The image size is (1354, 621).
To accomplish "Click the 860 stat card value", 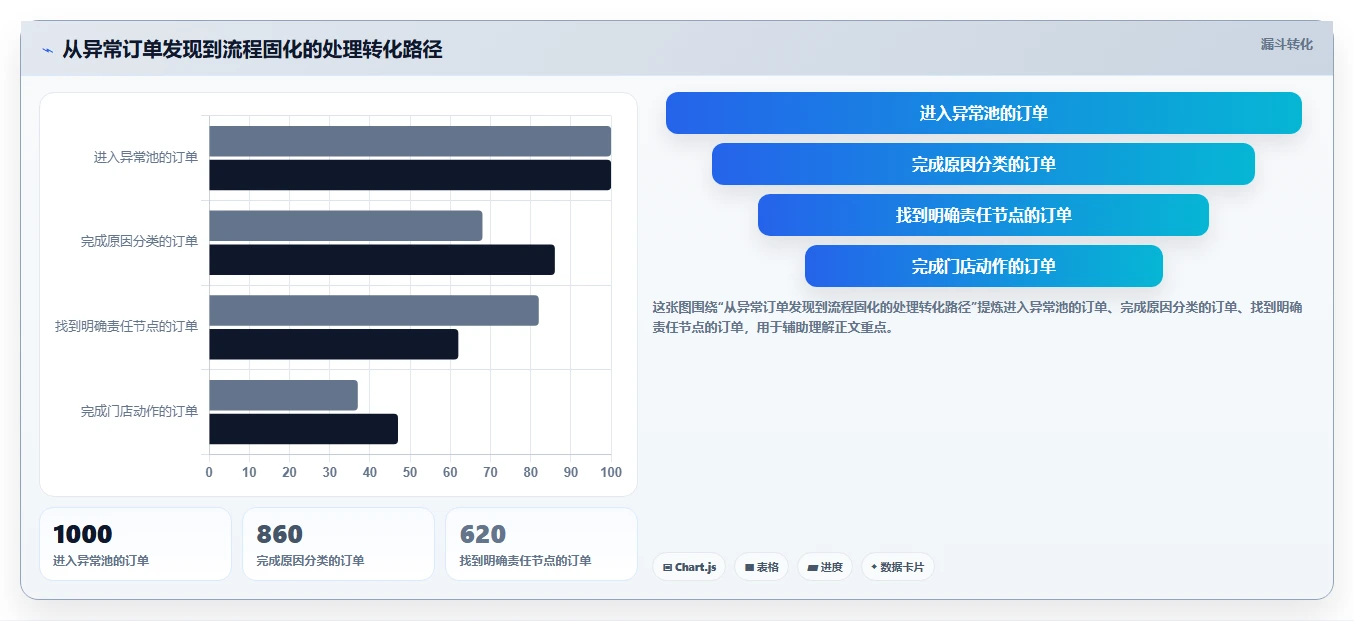I will 280,534.
